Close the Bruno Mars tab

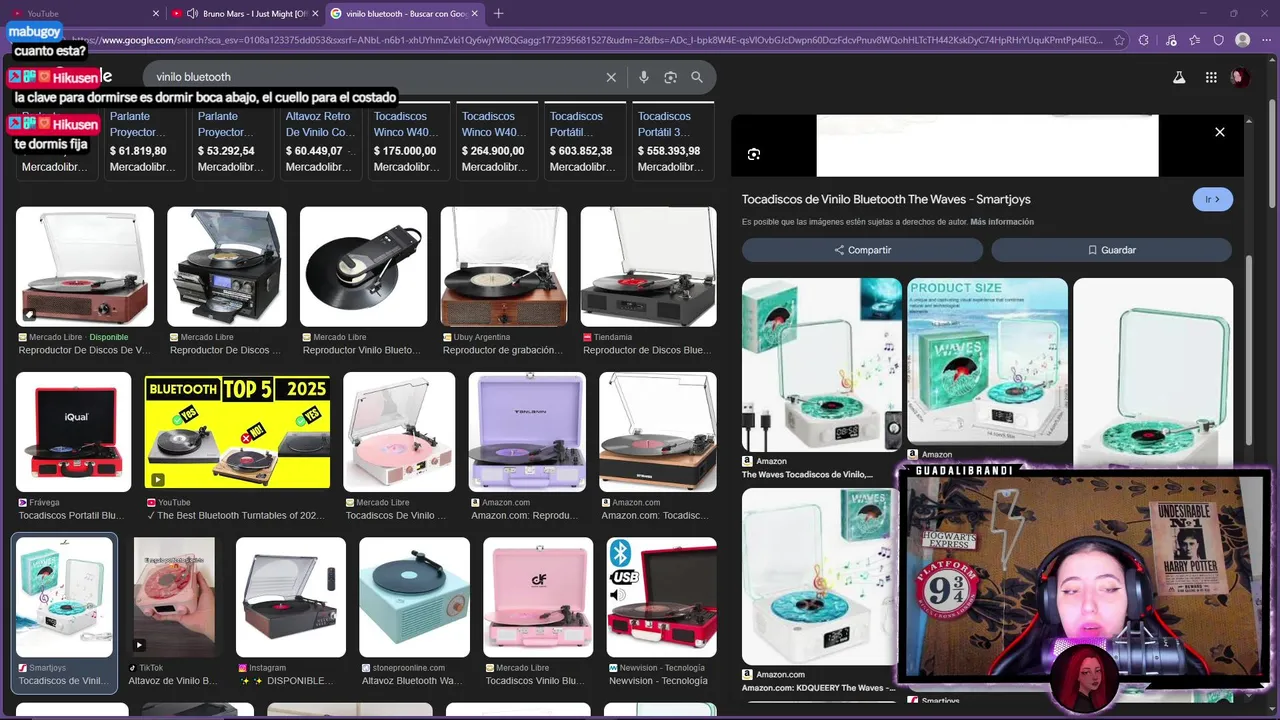[315, 13]
